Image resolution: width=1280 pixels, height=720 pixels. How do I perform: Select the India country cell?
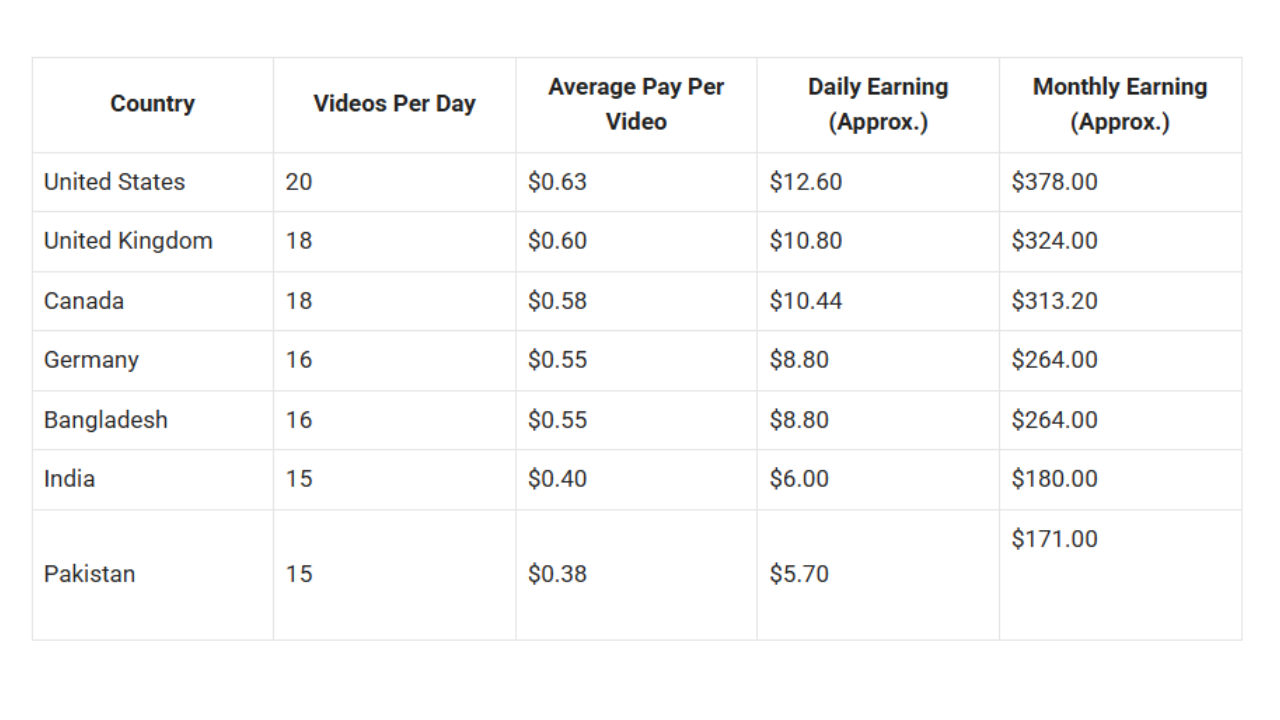(70, 479)
